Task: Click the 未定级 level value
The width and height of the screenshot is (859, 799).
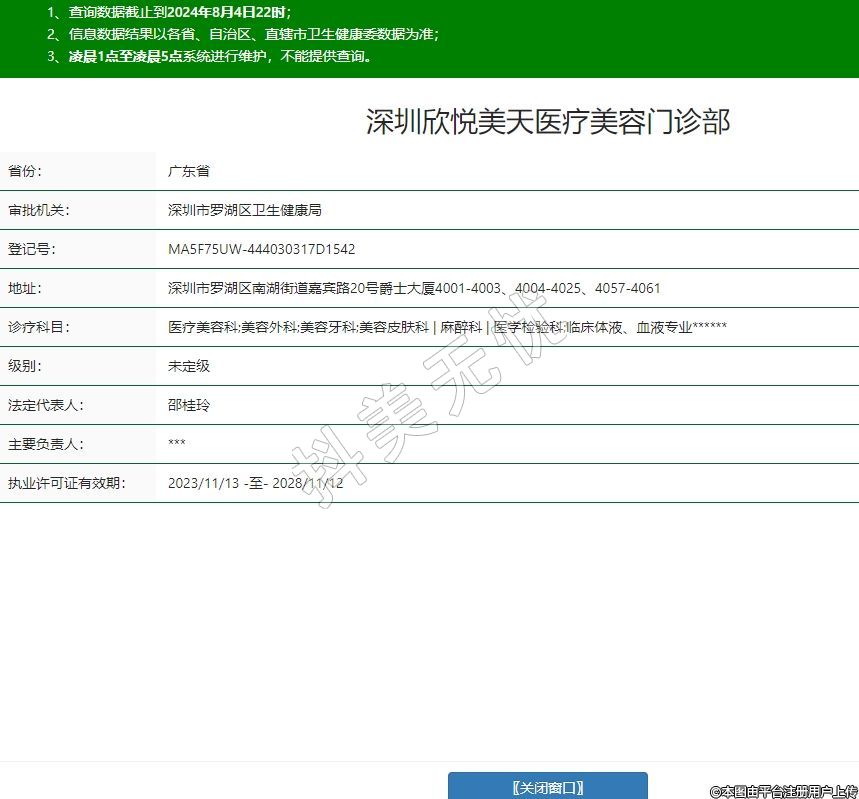Action: pos(189,366)
